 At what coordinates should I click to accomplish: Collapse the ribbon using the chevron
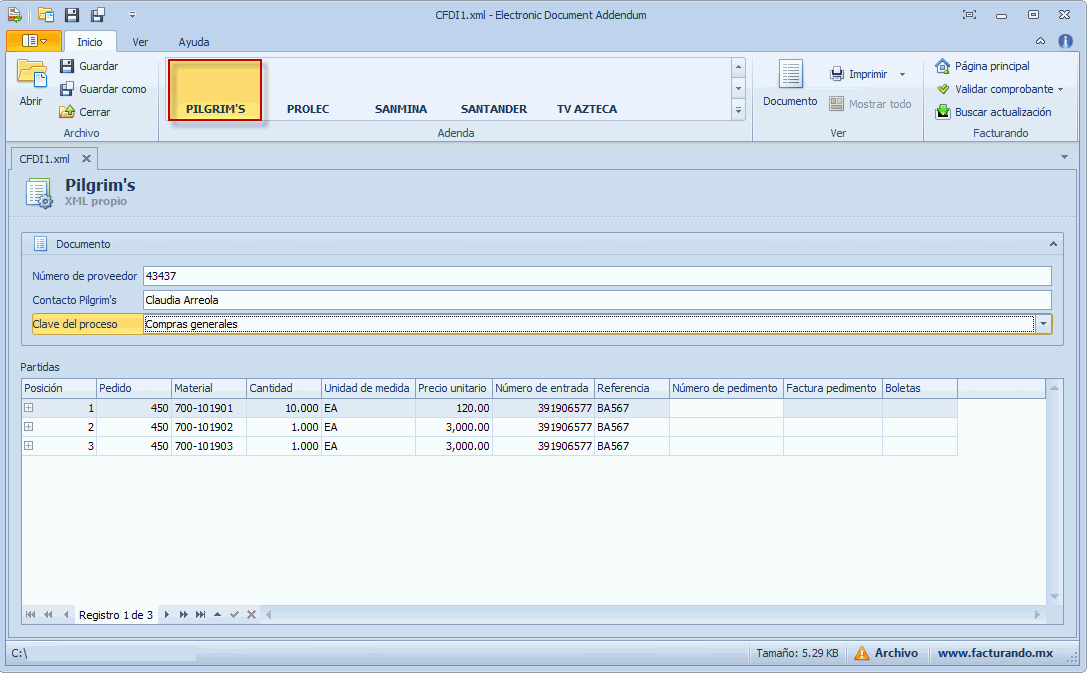[x=1041, y=41]
